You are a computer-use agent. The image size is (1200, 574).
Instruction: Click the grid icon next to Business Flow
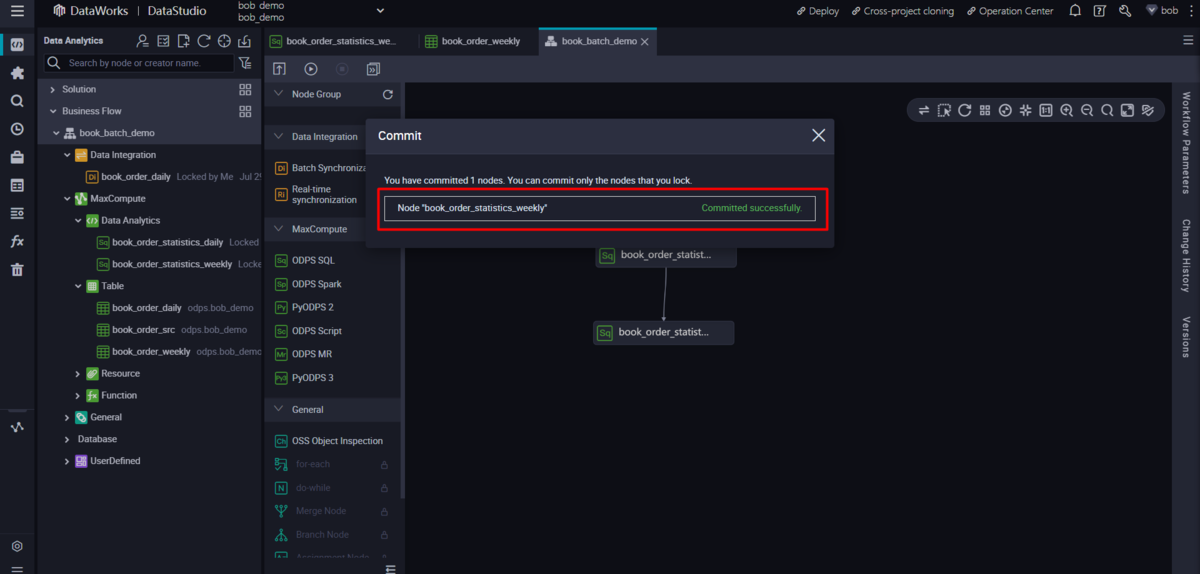[x=245, y=111]
